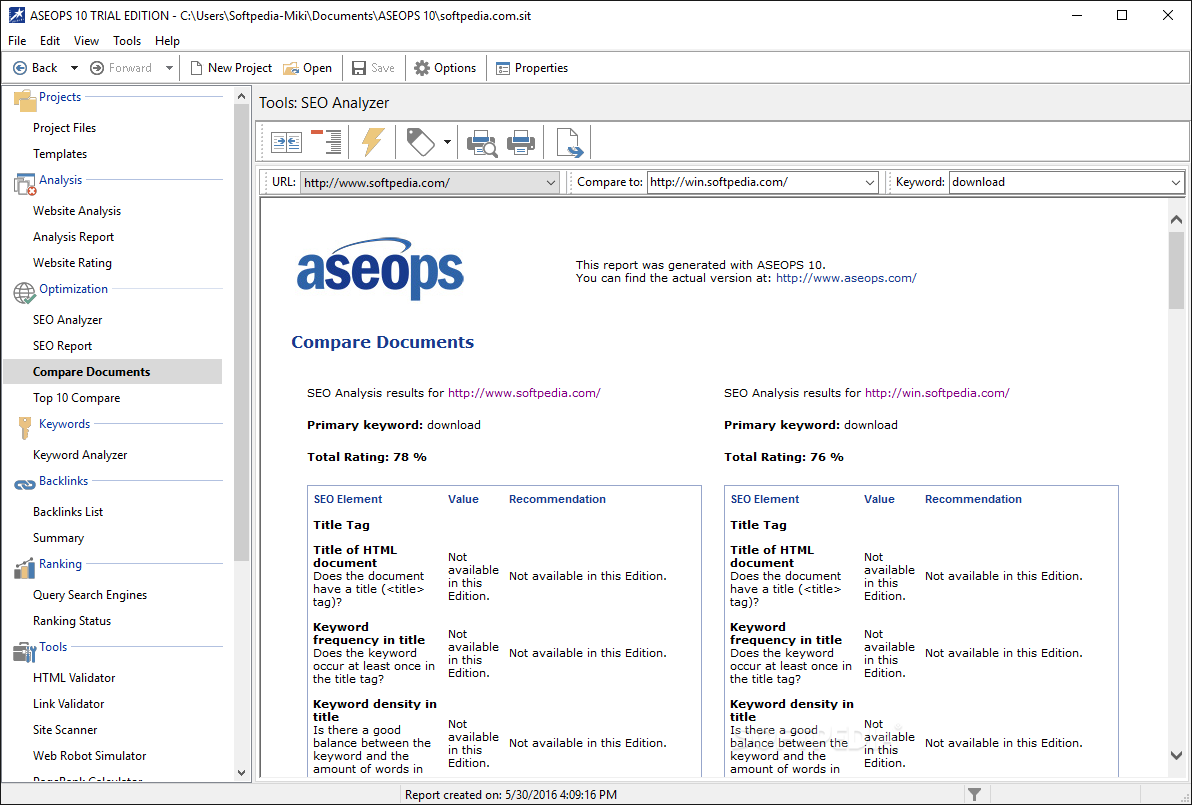Expand the tag icon dropdown arrow
This screenshot has height=805, width=1192.
447,142
